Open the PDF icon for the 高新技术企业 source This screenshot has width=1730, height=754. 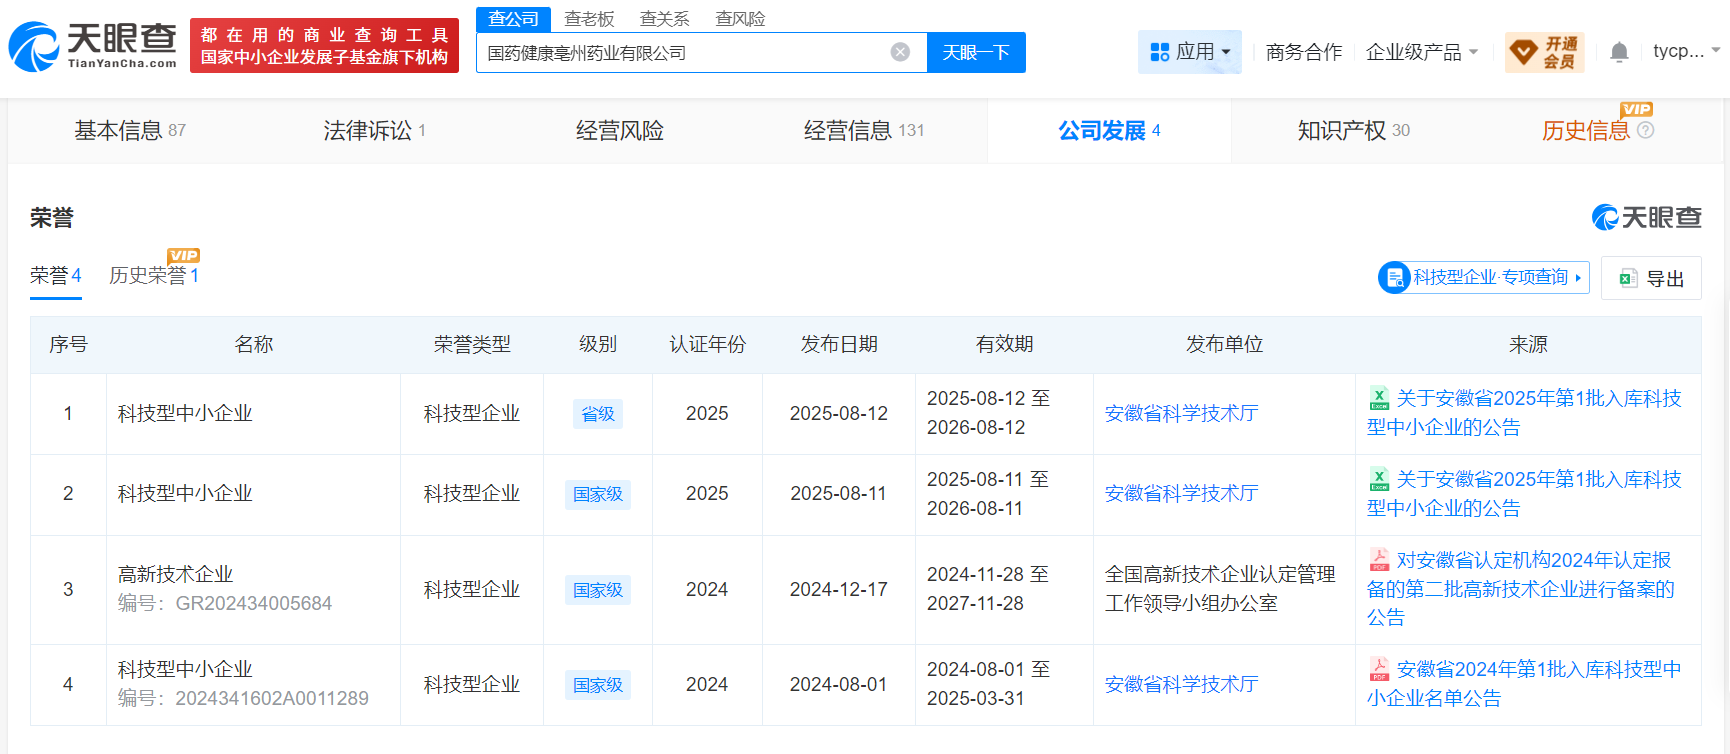[1379, 560]
